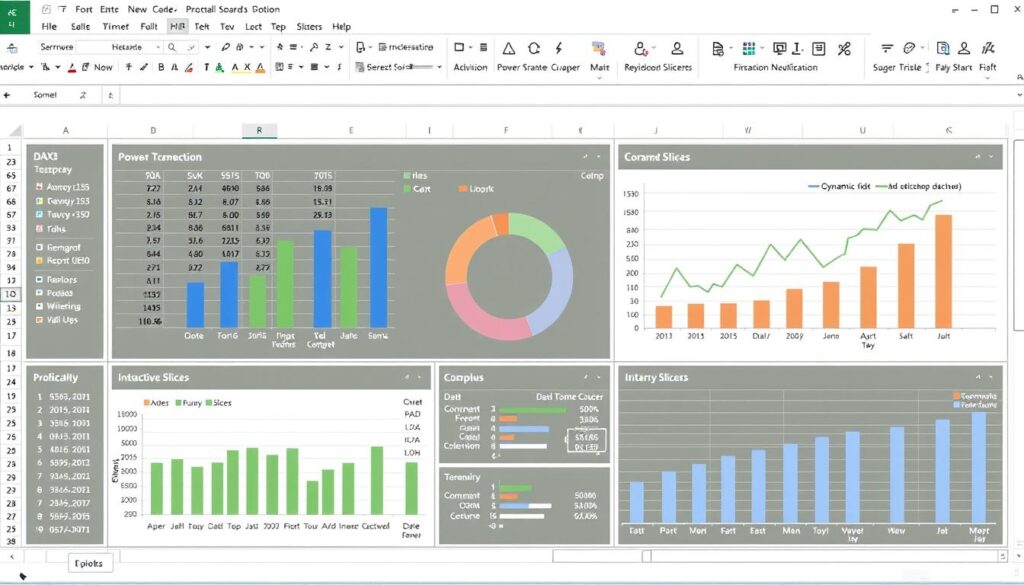Check the Podias checkbox in the sidebar
This screenshot has height=585, width=1024.
39,293
